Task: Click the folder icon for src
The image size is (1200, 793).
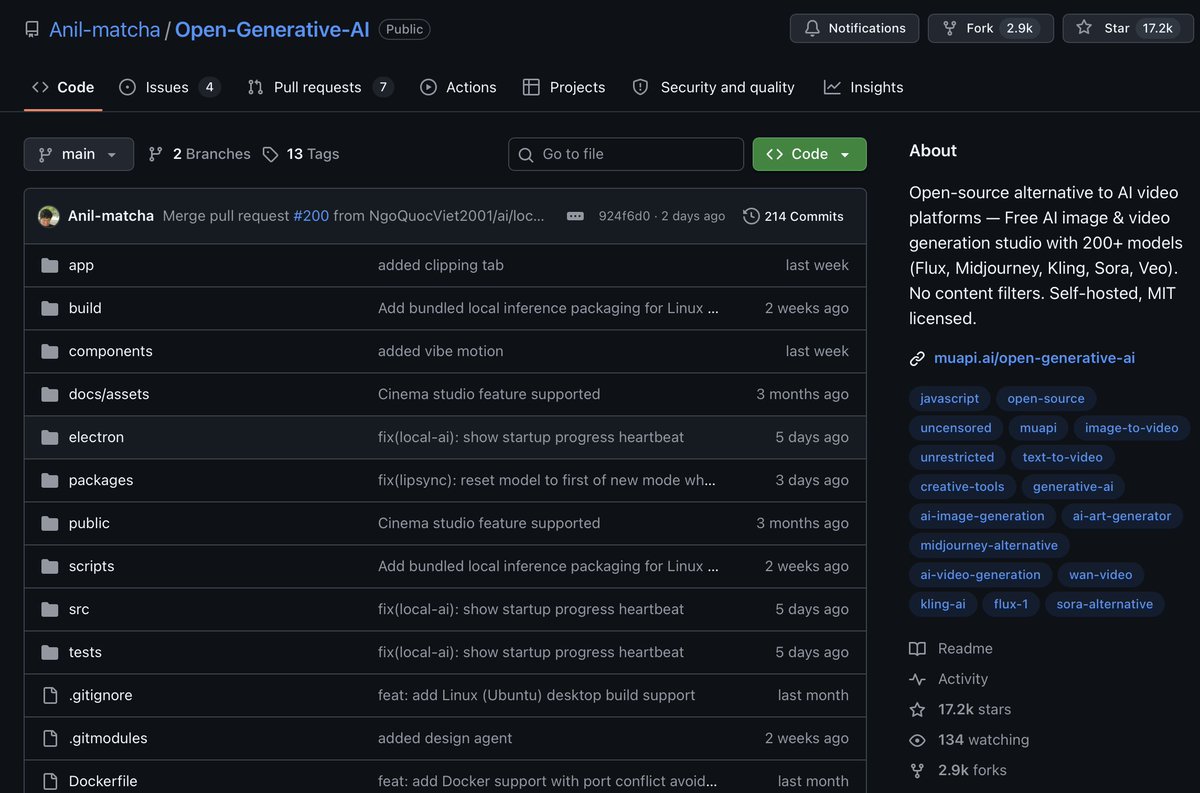Action: (x=50, y=609)
